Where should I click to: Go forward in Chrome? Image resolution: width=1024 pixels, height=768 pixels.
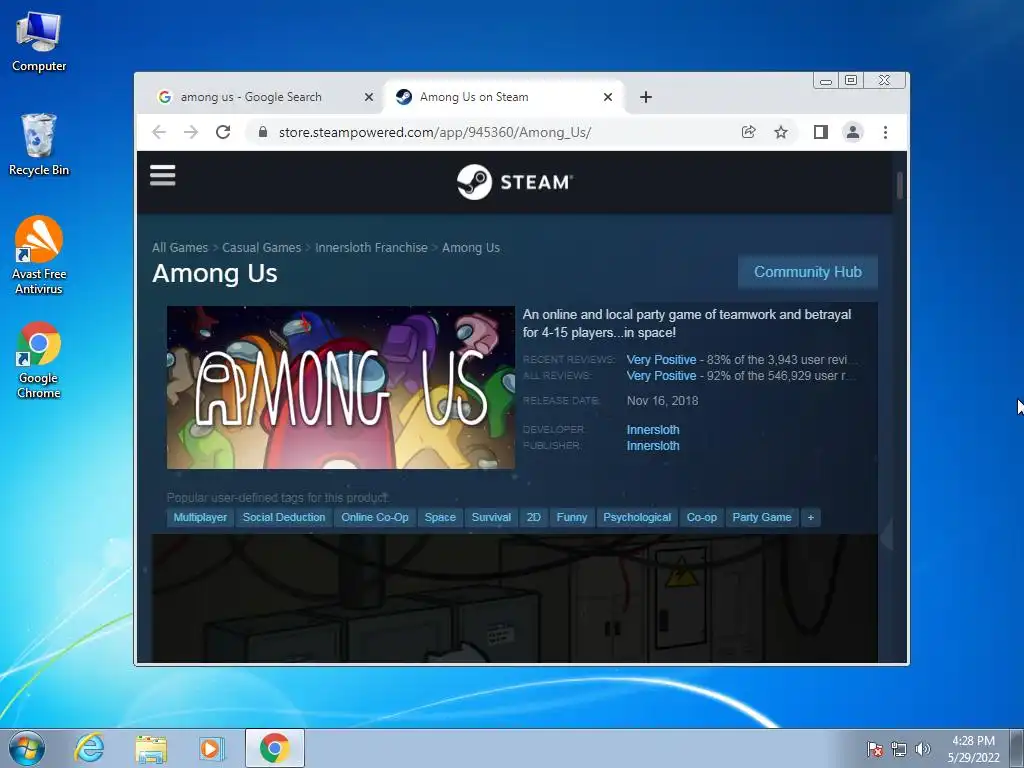pyautogui.click(x=191, y=133)
